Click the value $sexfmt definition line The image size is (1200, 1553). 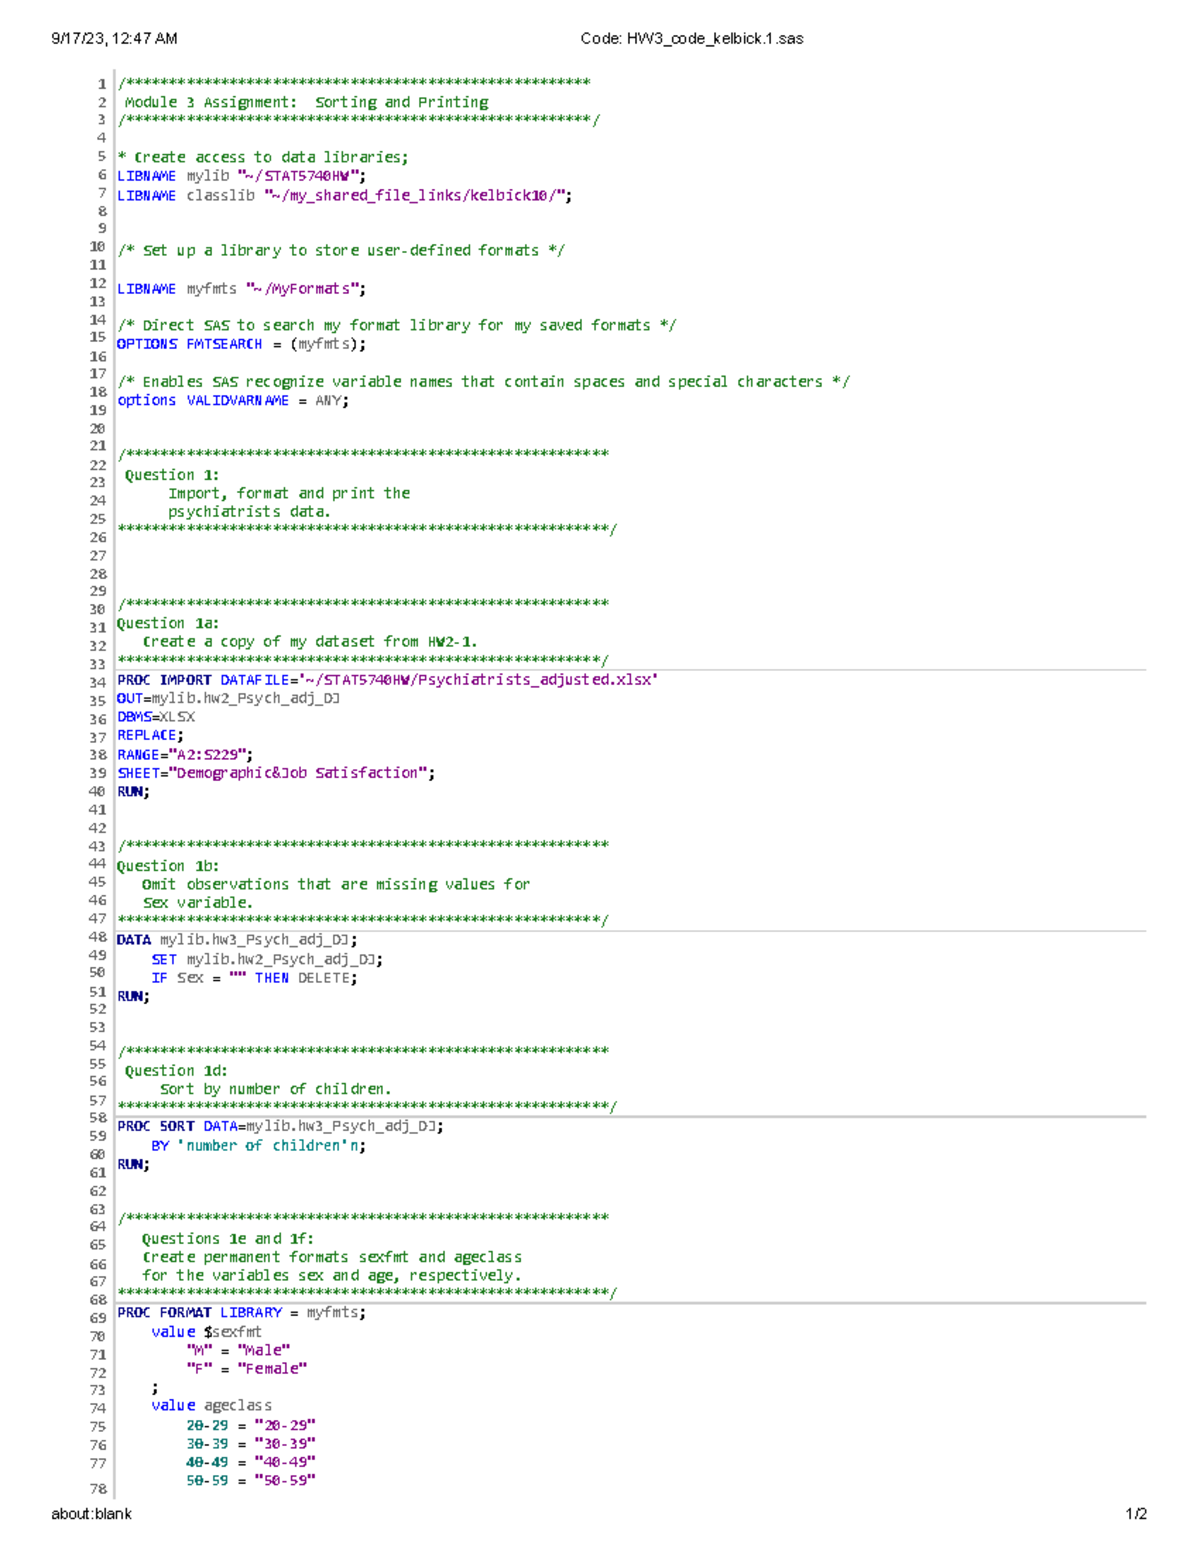205,1331
